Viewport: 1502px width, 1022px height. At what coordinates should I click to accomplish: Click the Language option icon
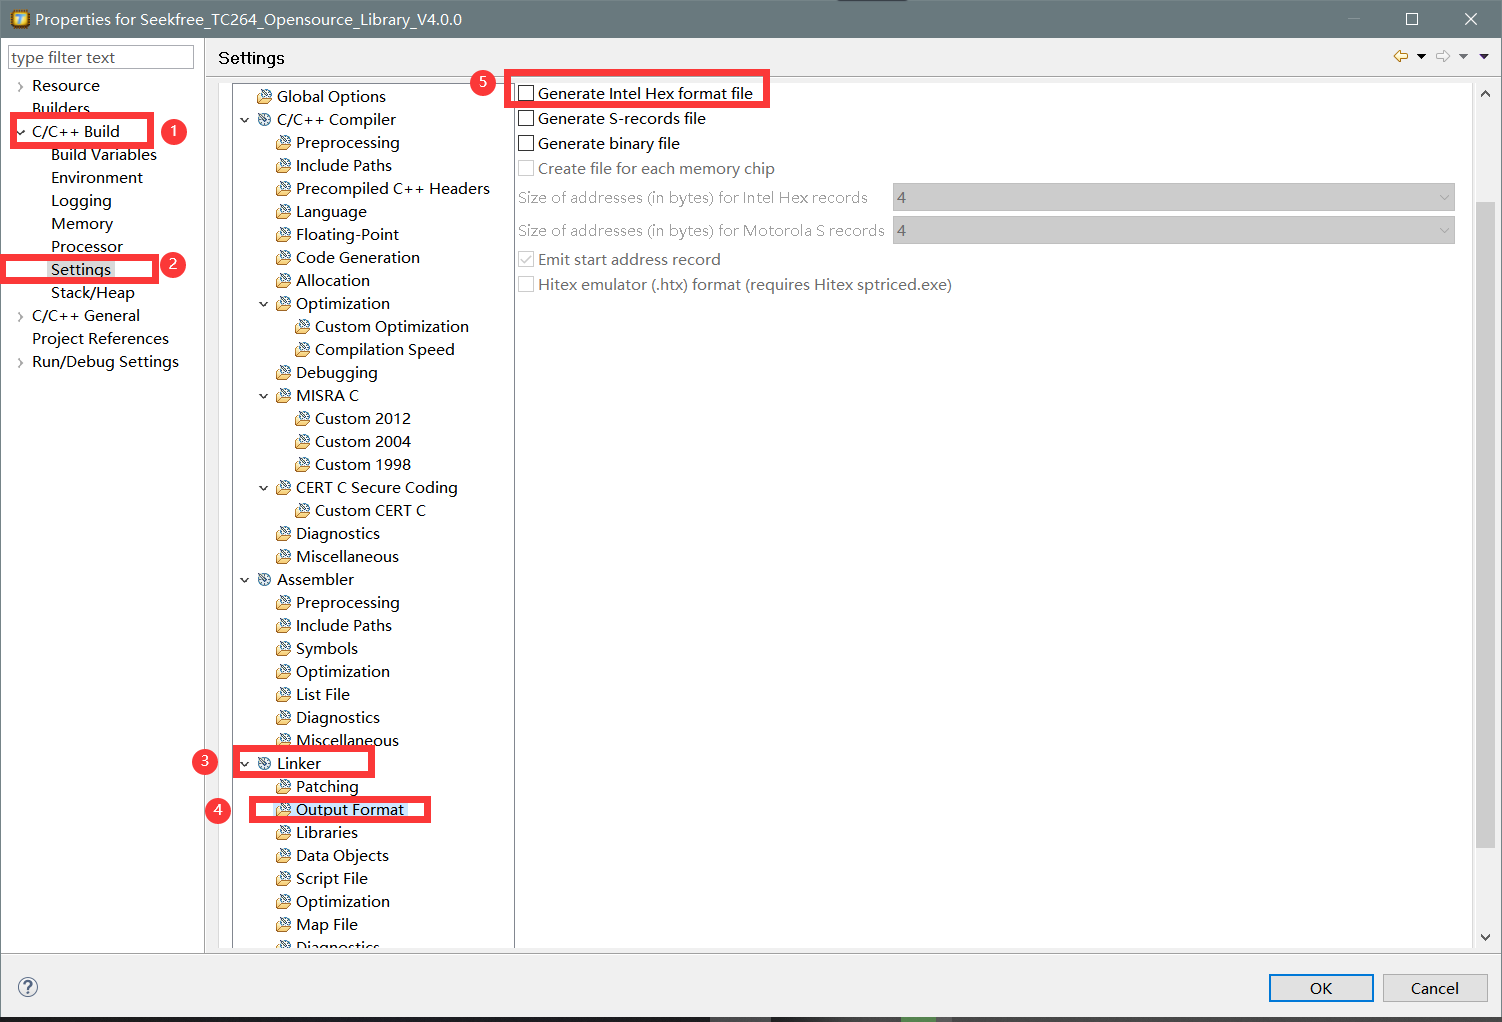[283, 212]
